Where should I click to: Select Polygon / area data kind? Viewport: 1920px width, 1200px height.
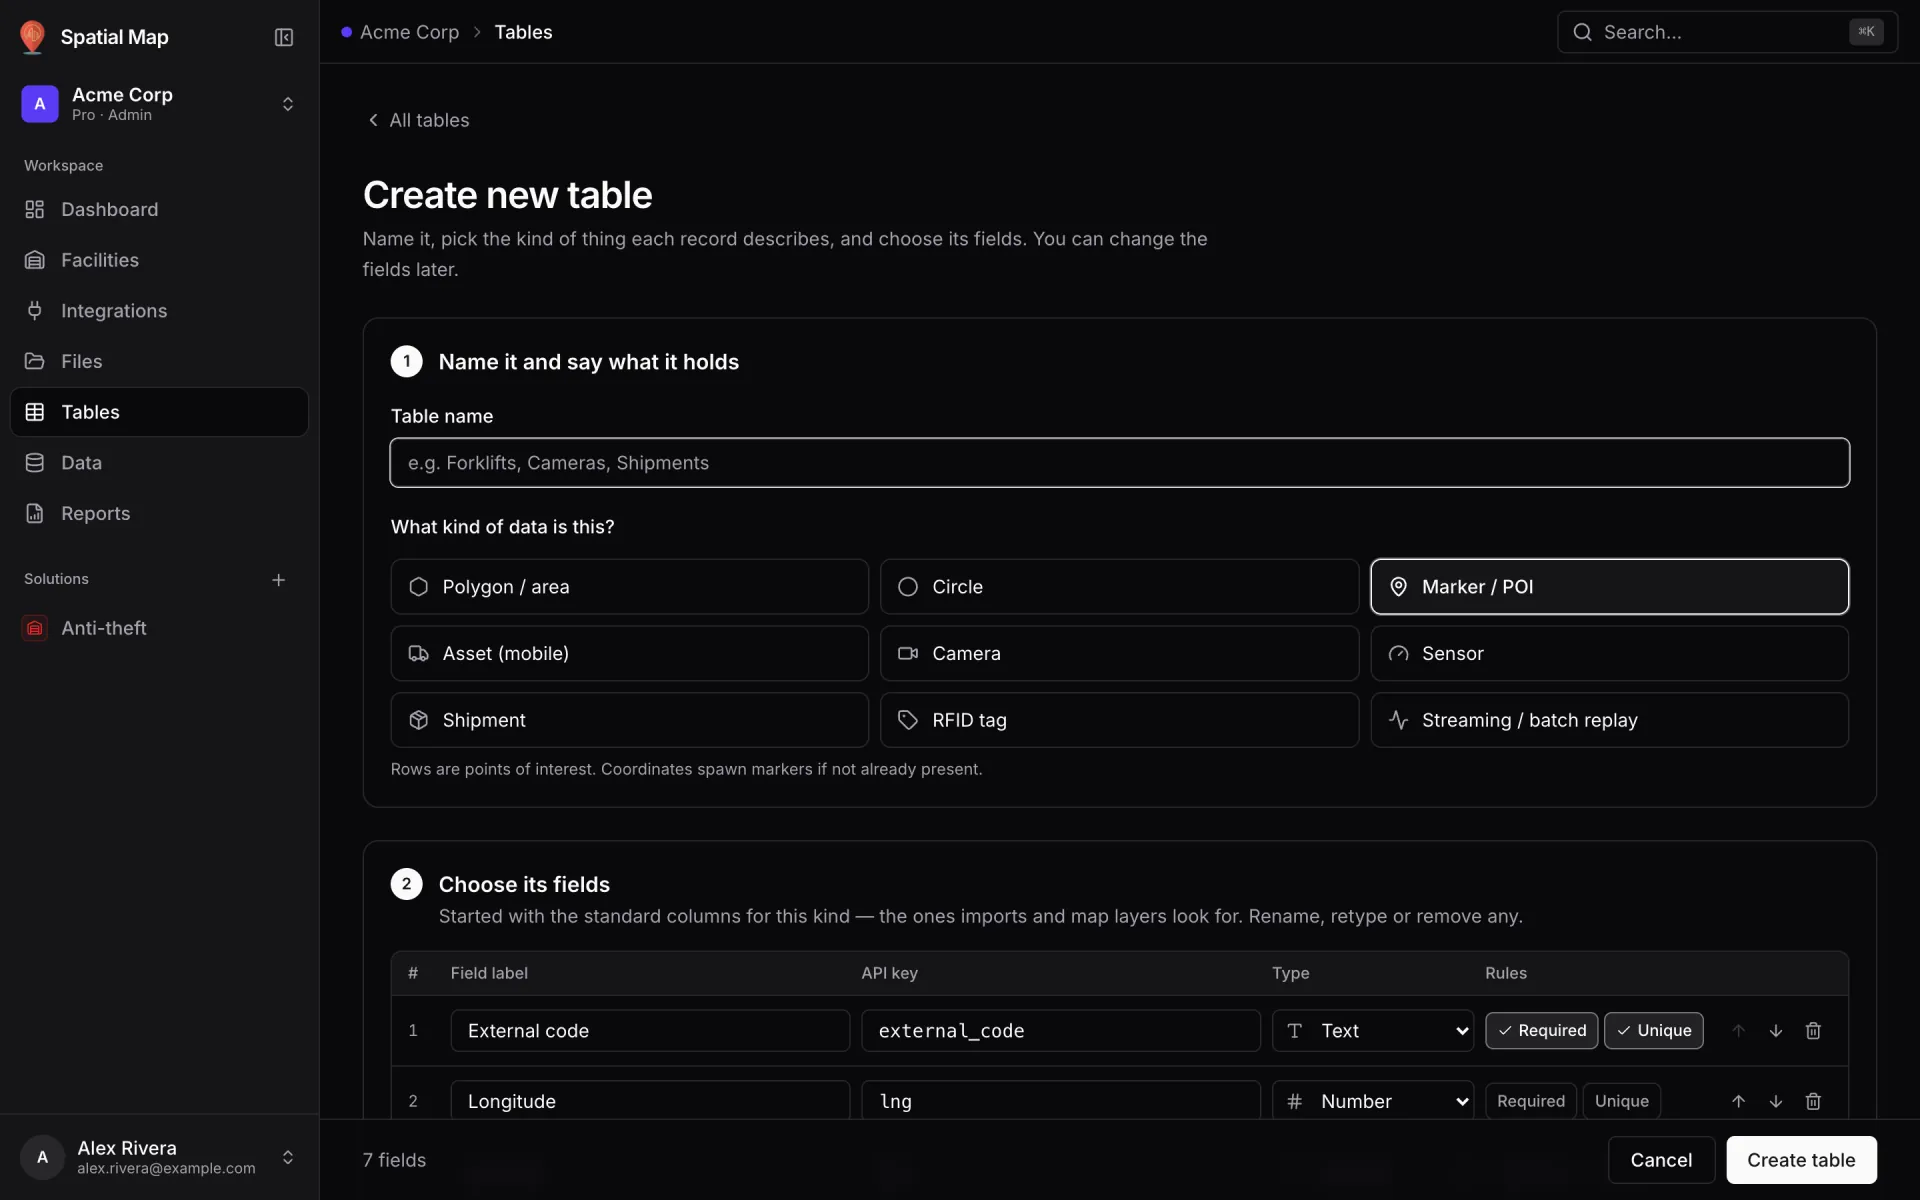coord(629,587)
